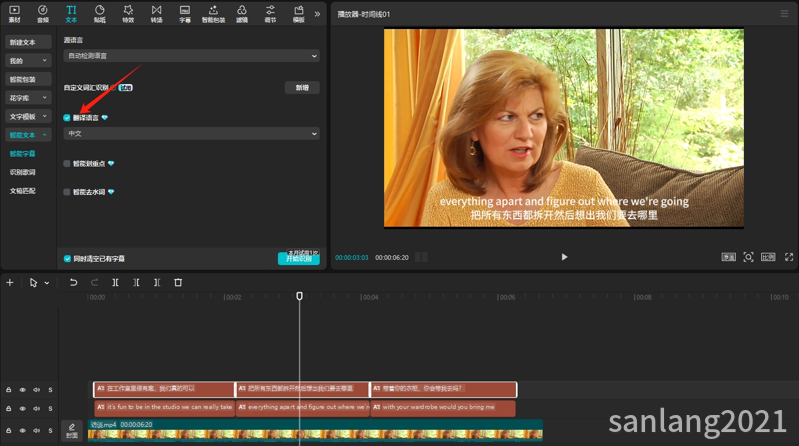
Task: Select 文稿匹配 sidebar item
Action: point(22,191)
